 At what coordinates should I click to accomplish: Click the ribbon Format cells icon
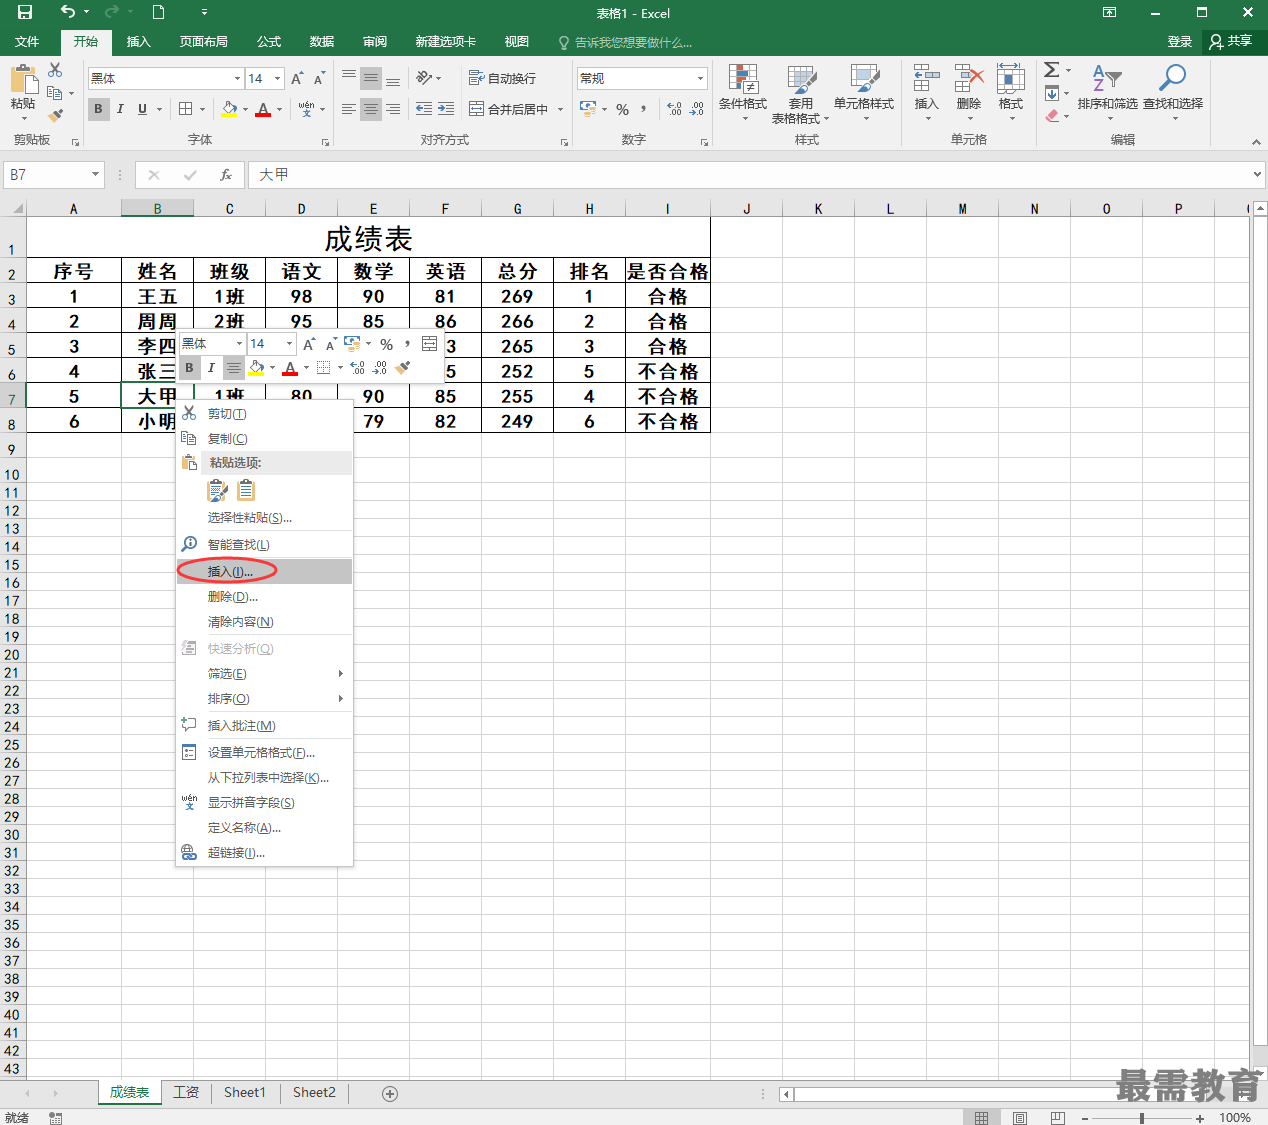1011,79
